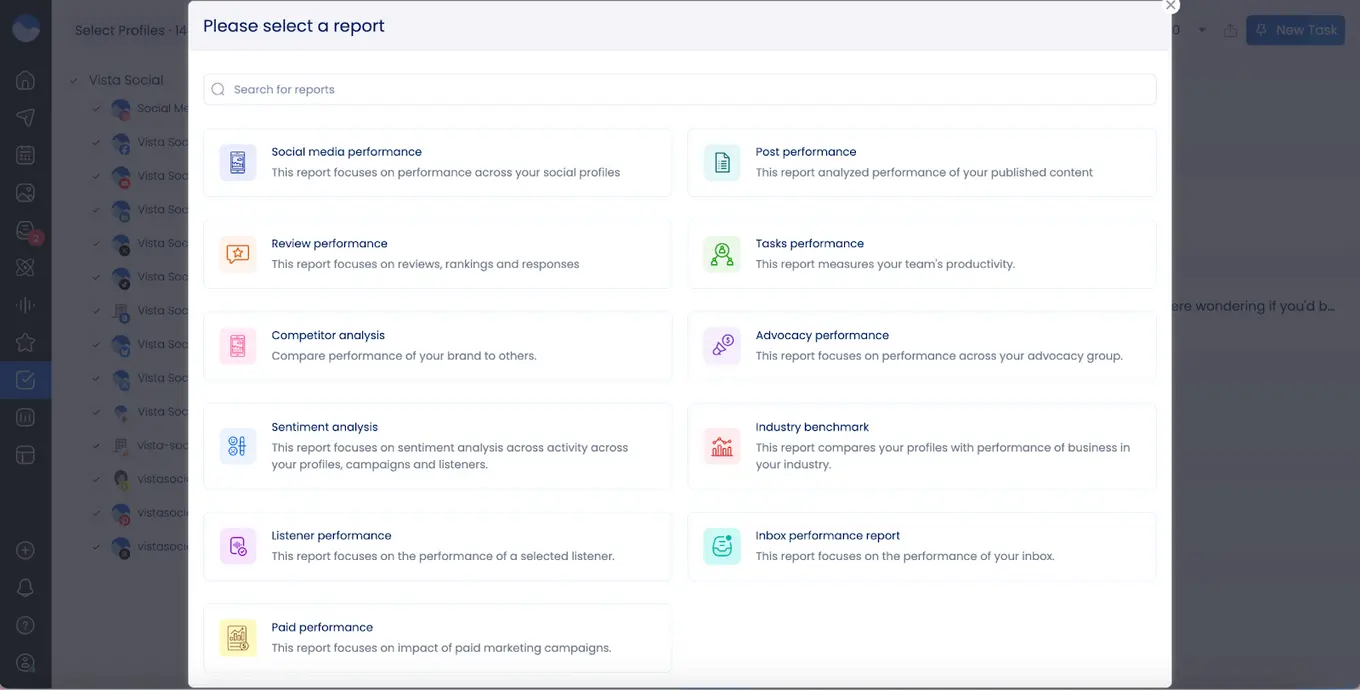Uncheck the last vistasocial profile
Viewport: 1360px width, 690px height.
point(95,546)
